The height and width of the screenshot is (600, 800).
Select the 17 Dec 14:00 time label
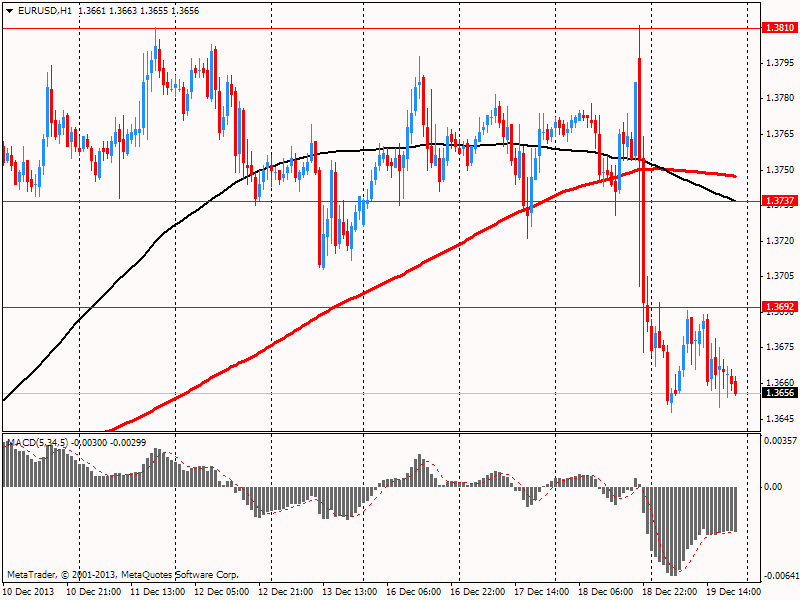[x=542, y=592]
